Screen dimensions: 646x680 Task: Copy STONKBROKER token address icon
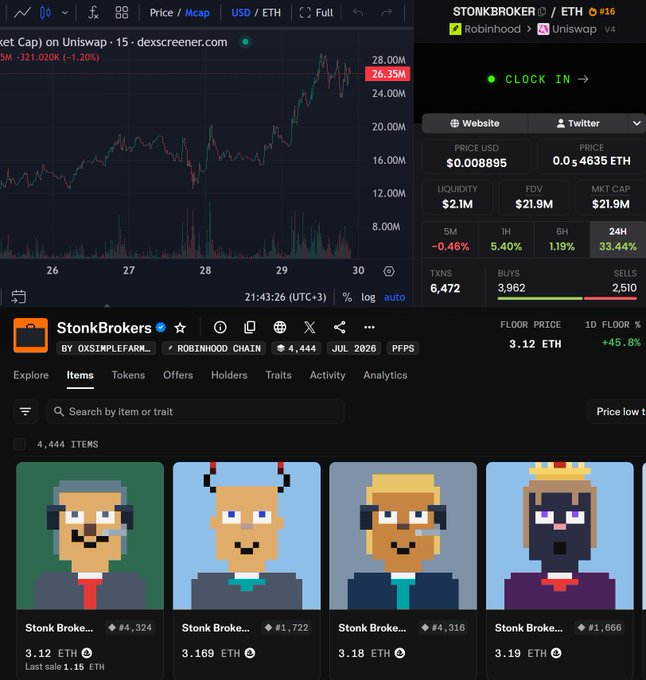[542, 12]
